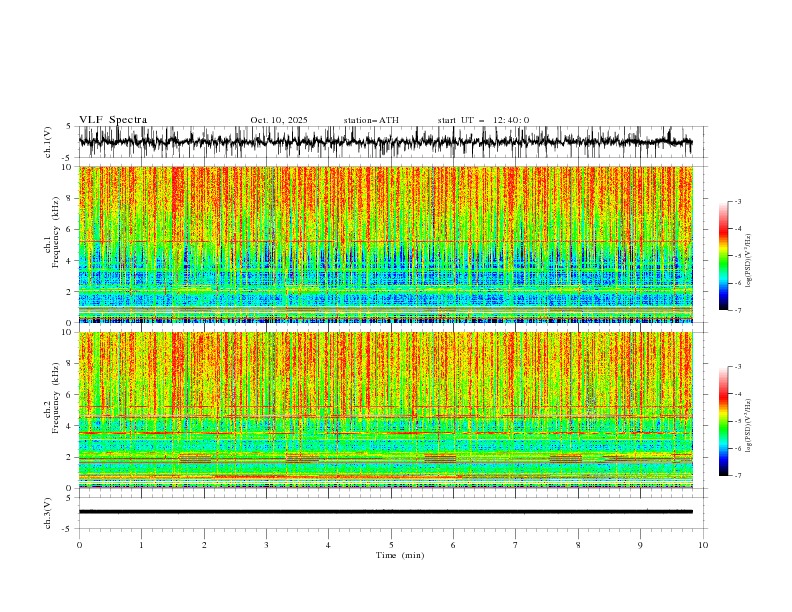Click the '-3' tick on the upper colorbar
The image size is (792, 612).
[738, 201]
